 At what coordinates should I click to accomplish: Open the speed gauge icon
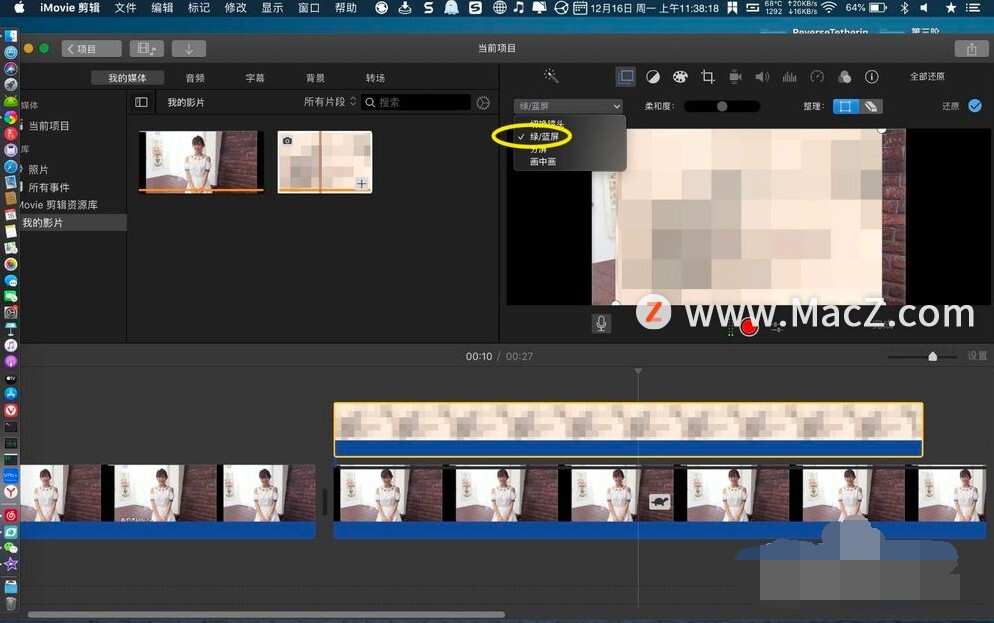point(817,77)
